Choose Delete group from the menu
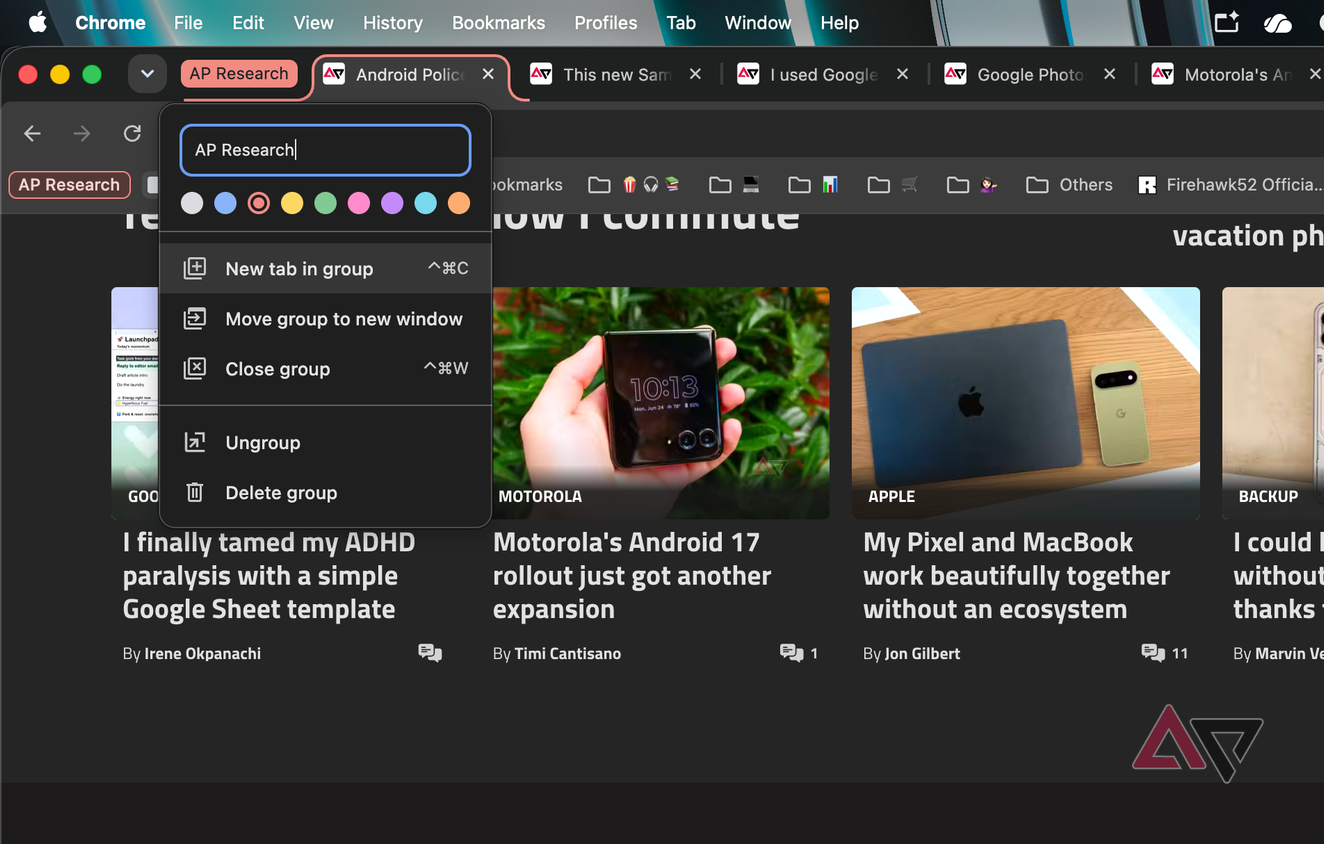This screenshot has width=1324, height=844. tap(325, 492)
